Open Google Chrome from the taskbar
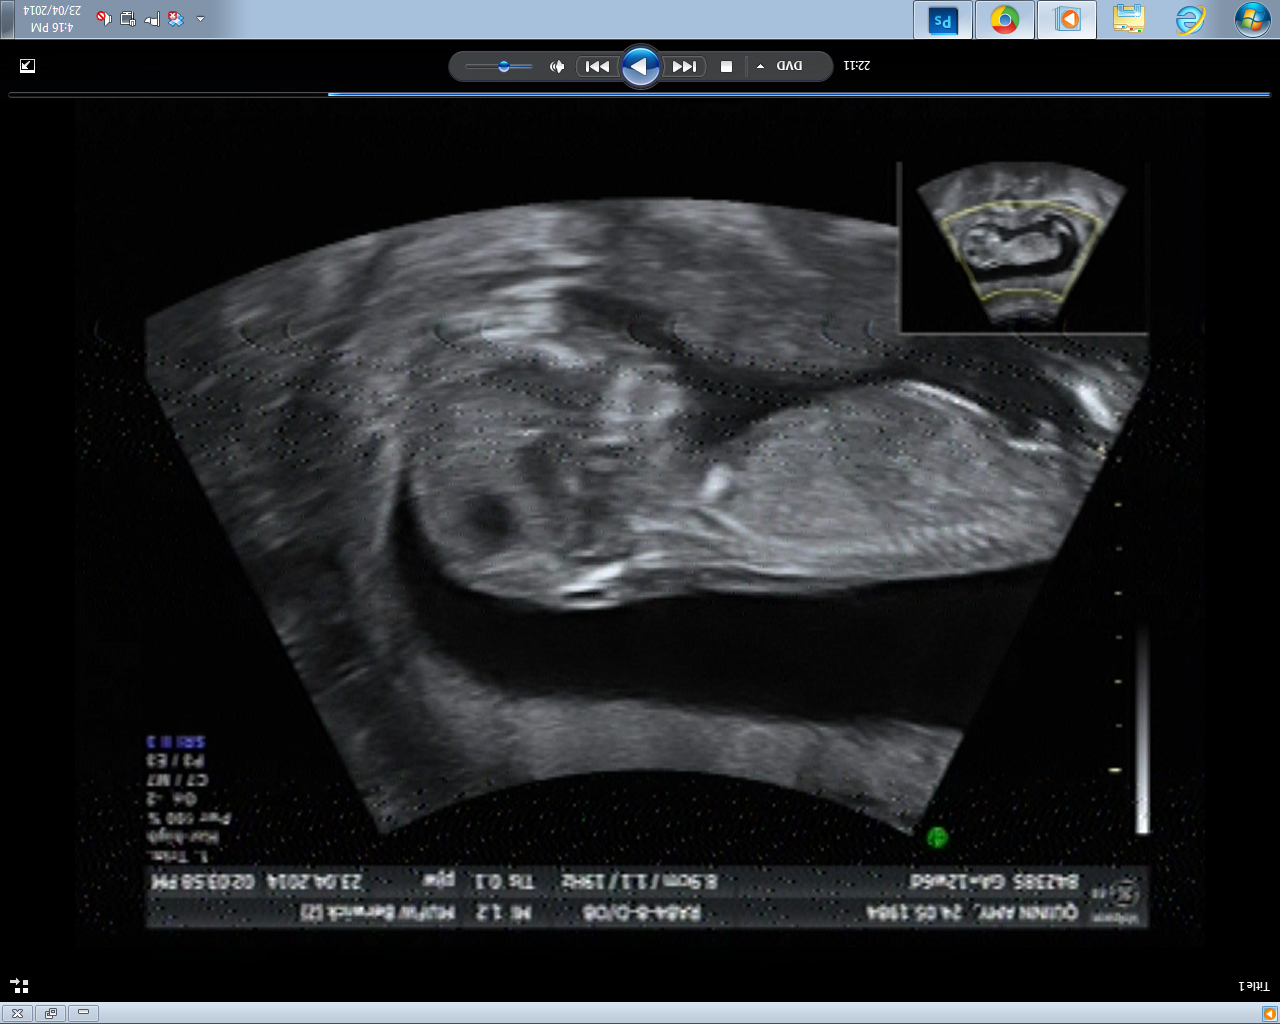This screenshot has height=1024, width=1280. pyautogui.click(x=1005, y=20)
